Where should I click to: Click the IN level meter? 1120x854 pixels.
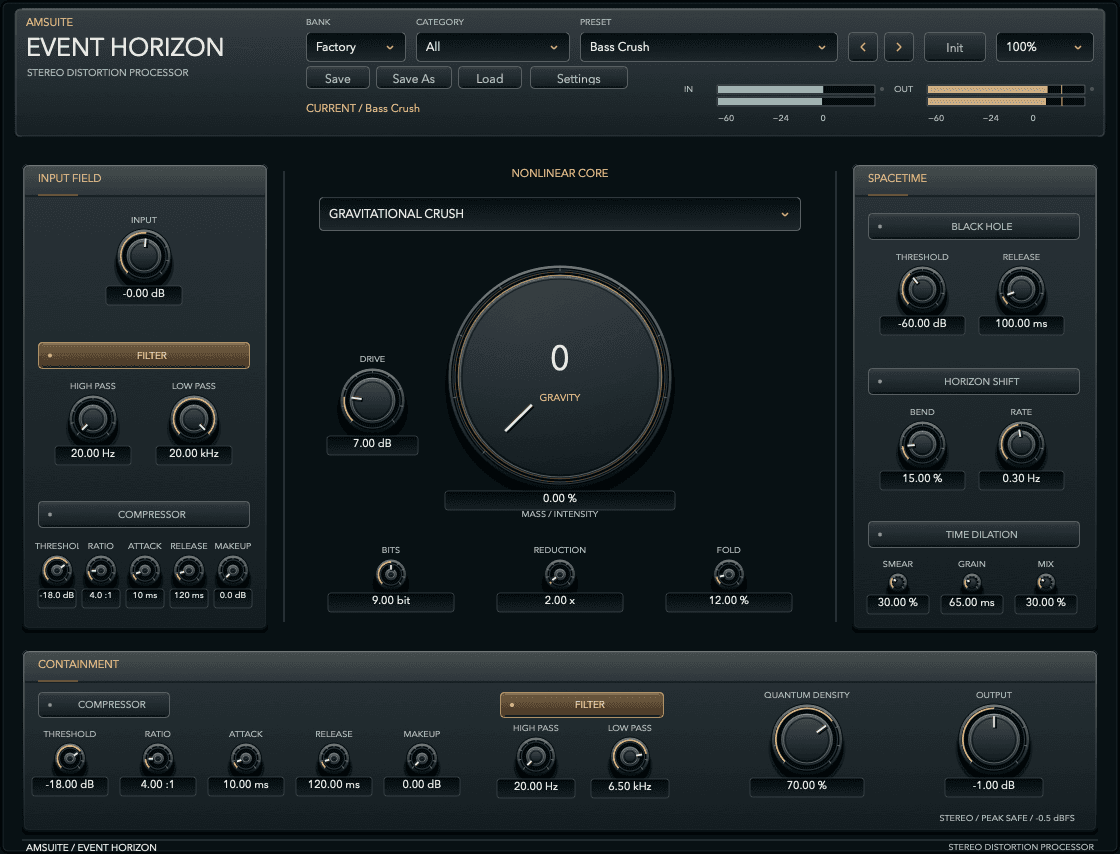pyautogui.click(x=796, y=96)
